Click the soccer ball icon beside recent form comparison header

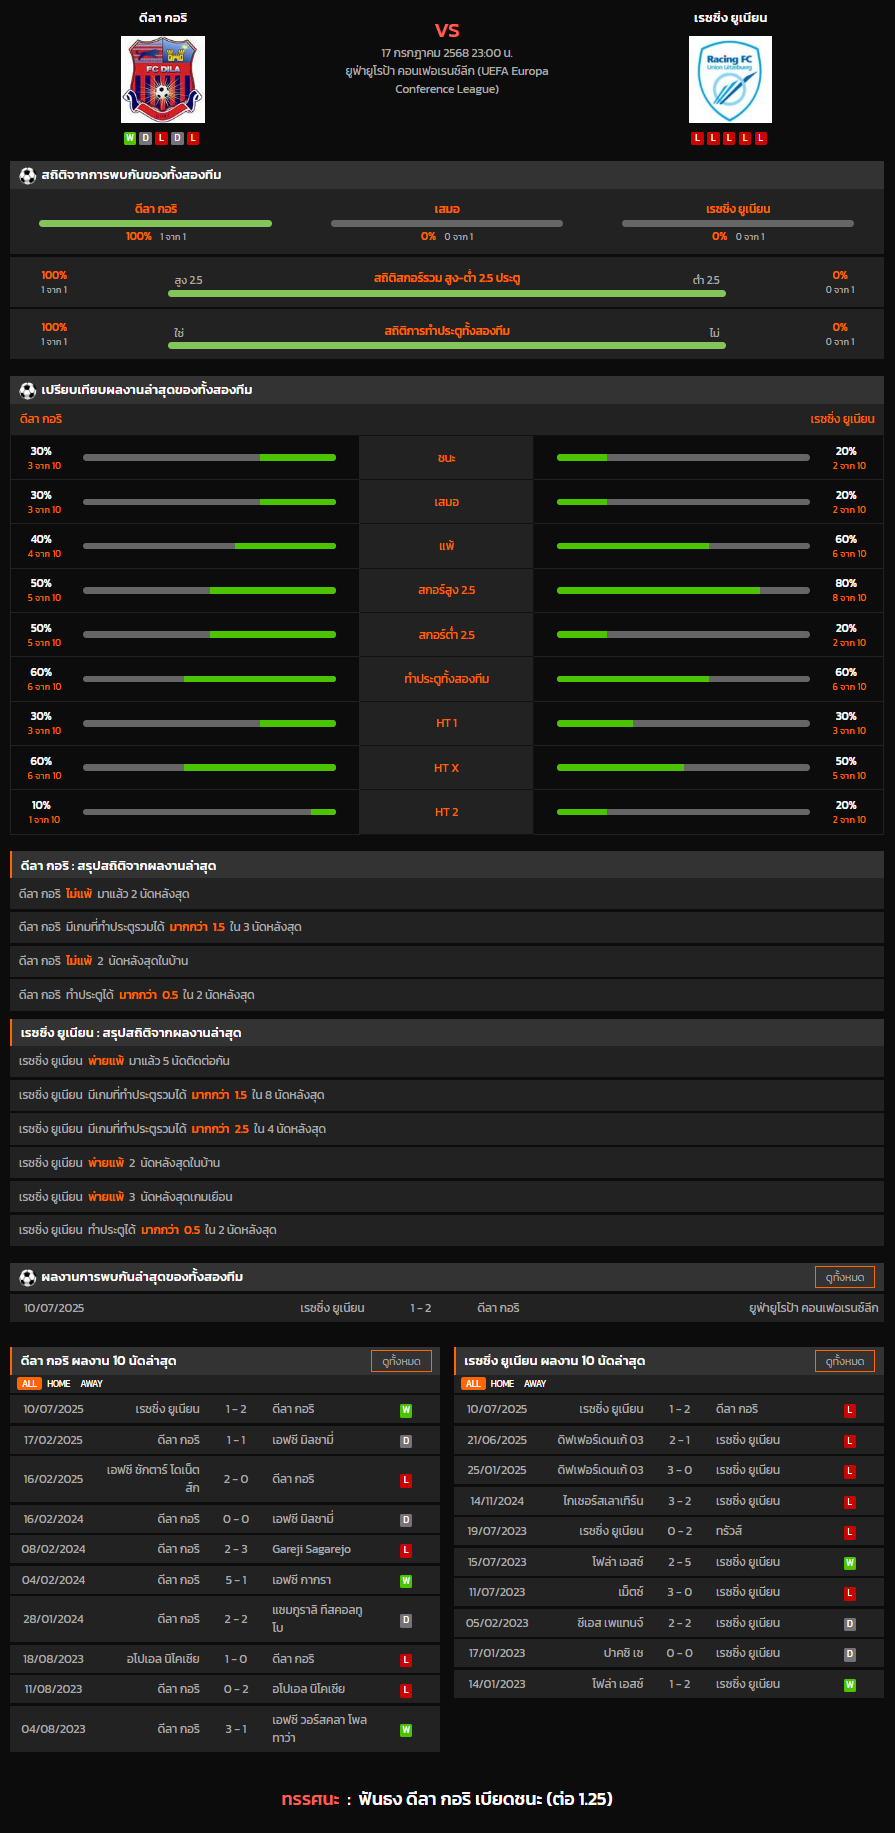click(x=28, y=390)
